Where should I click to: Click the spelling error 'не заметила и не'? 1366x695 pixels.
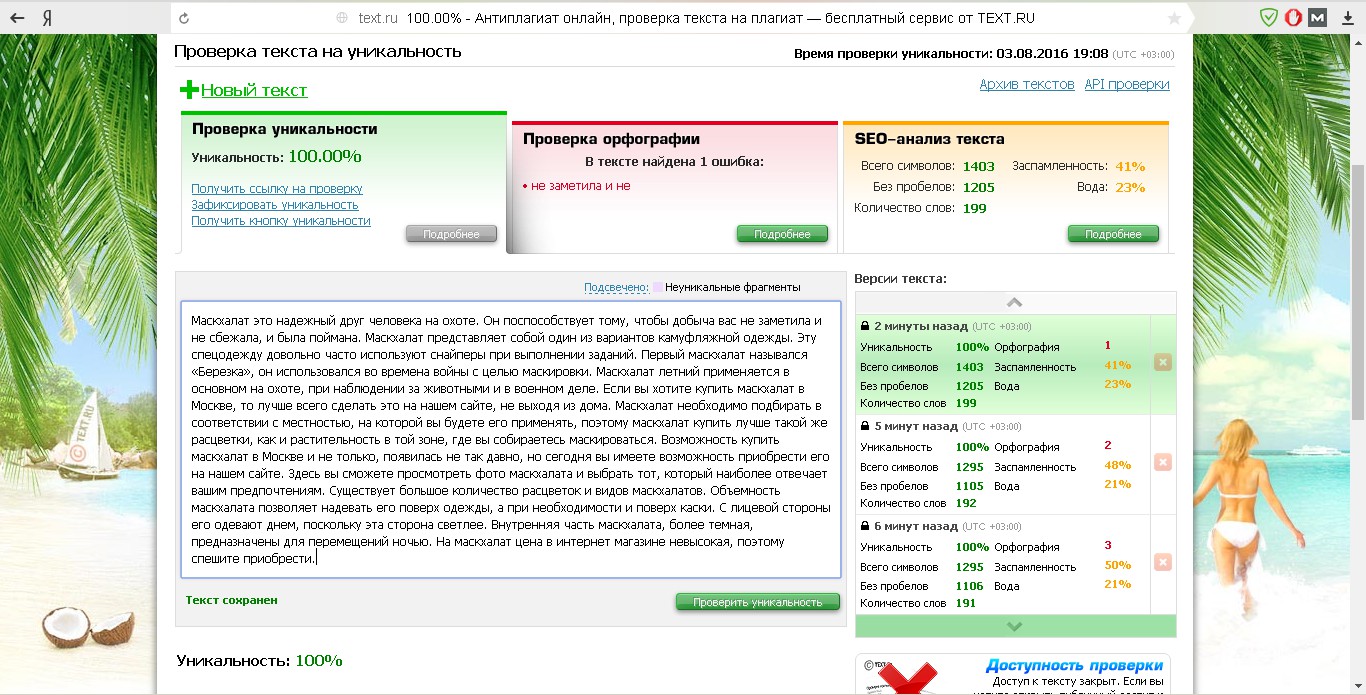pyautogui.click(x=580, y=186)
